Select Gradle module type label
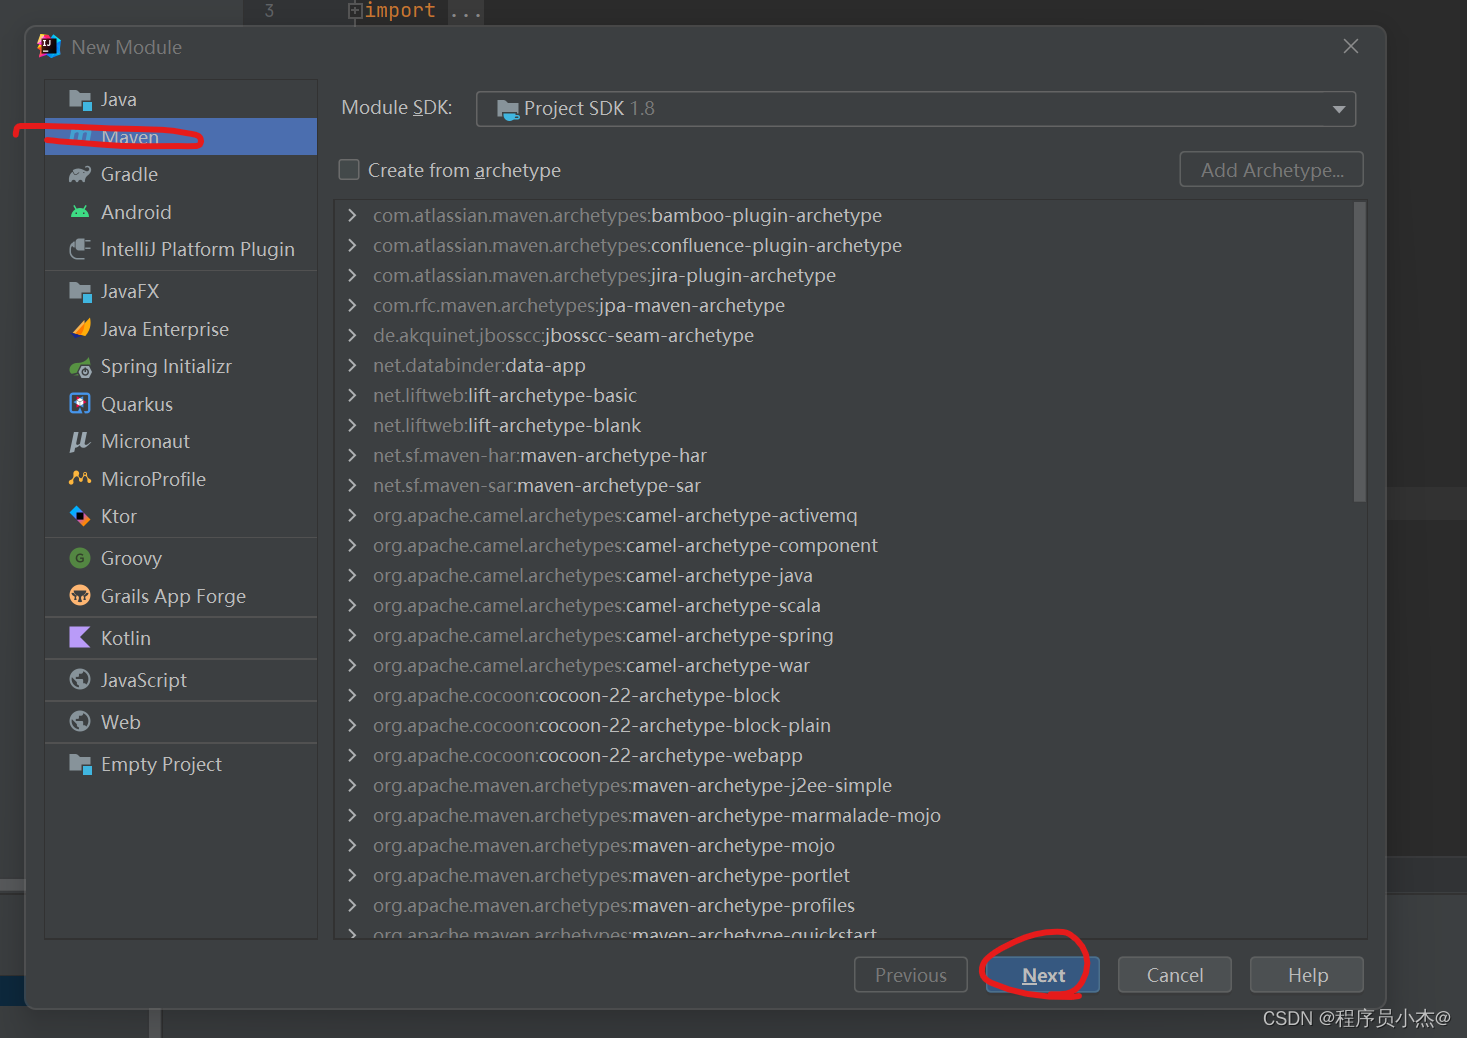Viewport: 1467px width, 1038px height. [x=129, y=174]
